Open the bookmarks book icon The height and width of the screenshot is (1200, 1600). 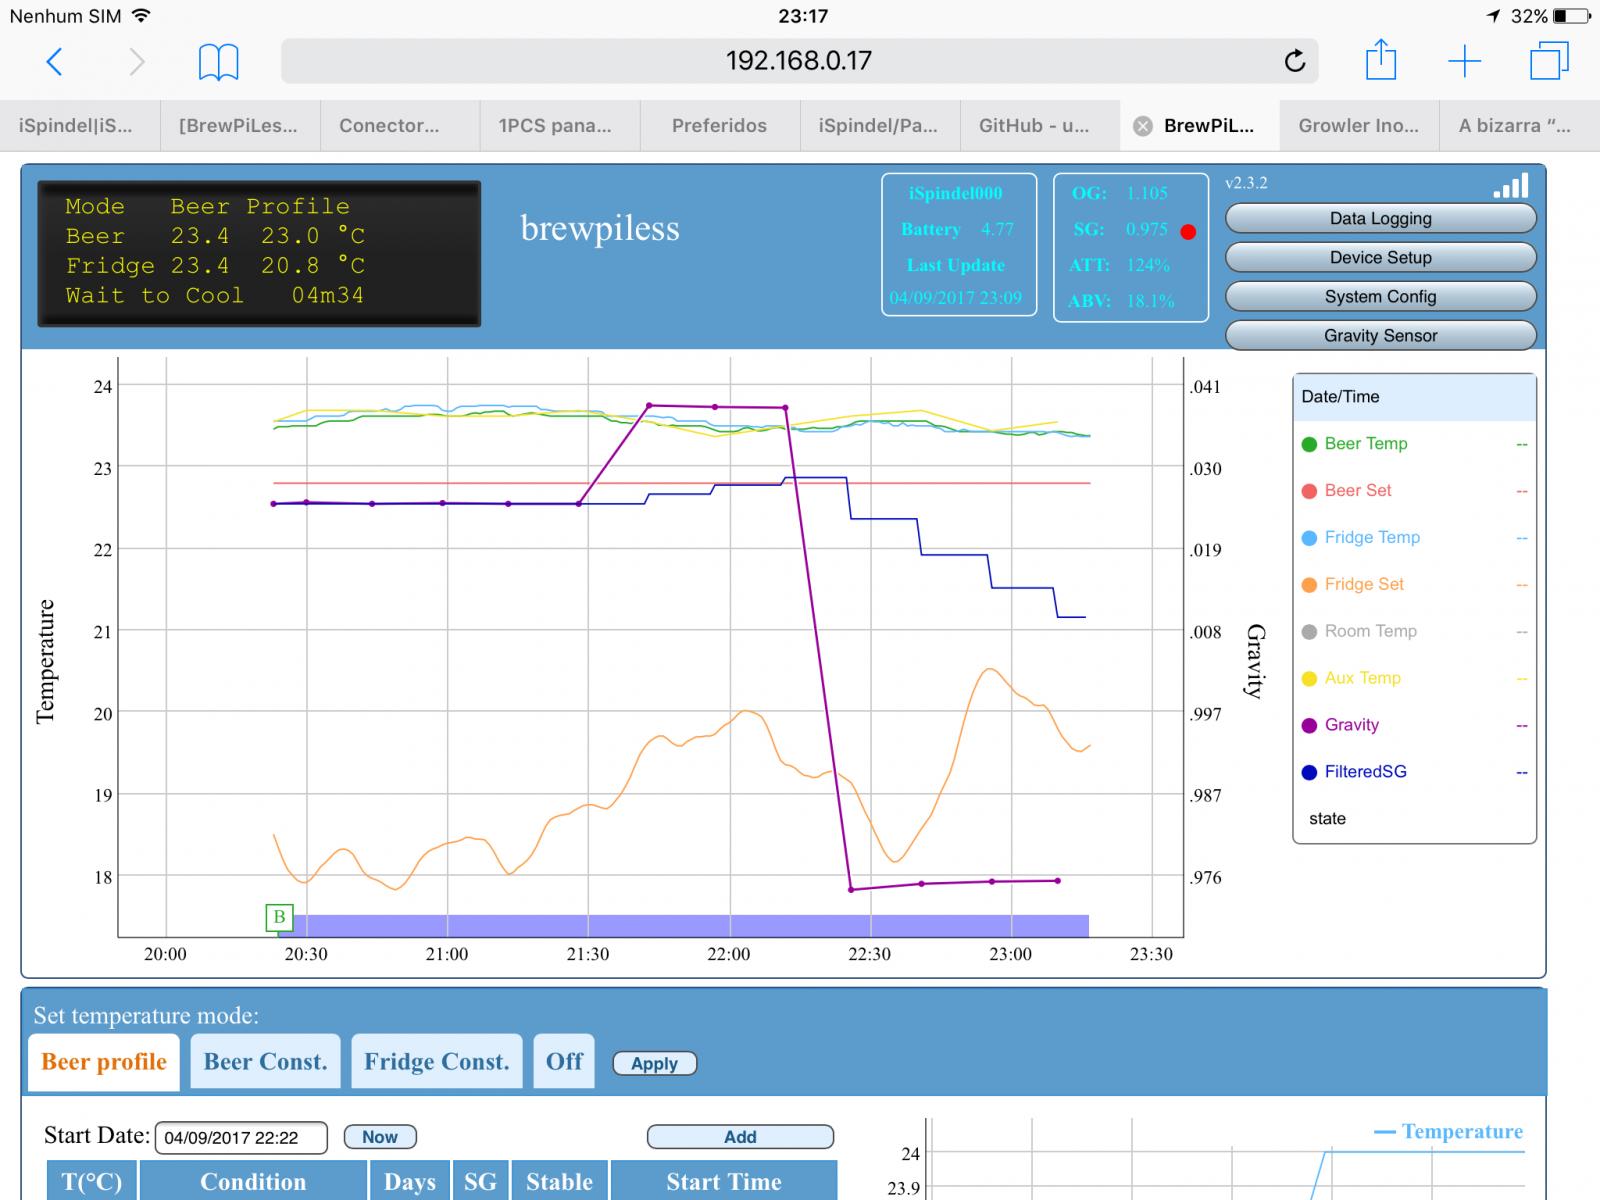point(218,62)
